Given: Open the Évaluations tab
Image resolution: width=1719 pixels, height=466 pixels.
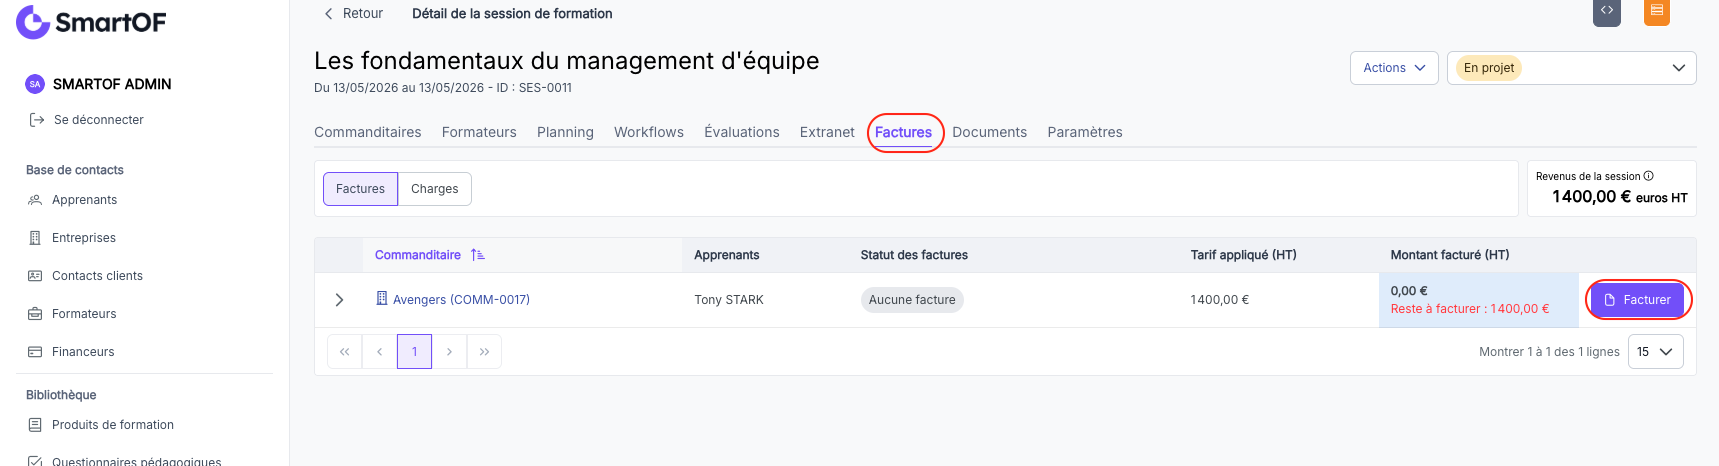Looking at the screenshot, I should click(x=742, y=132).
